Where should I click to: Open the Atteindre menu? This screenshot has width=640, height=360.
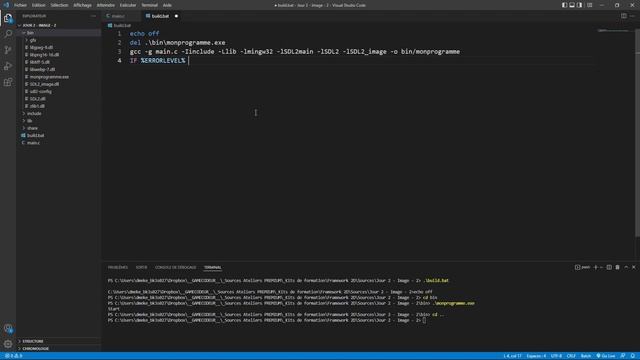(x=106, y=5)
